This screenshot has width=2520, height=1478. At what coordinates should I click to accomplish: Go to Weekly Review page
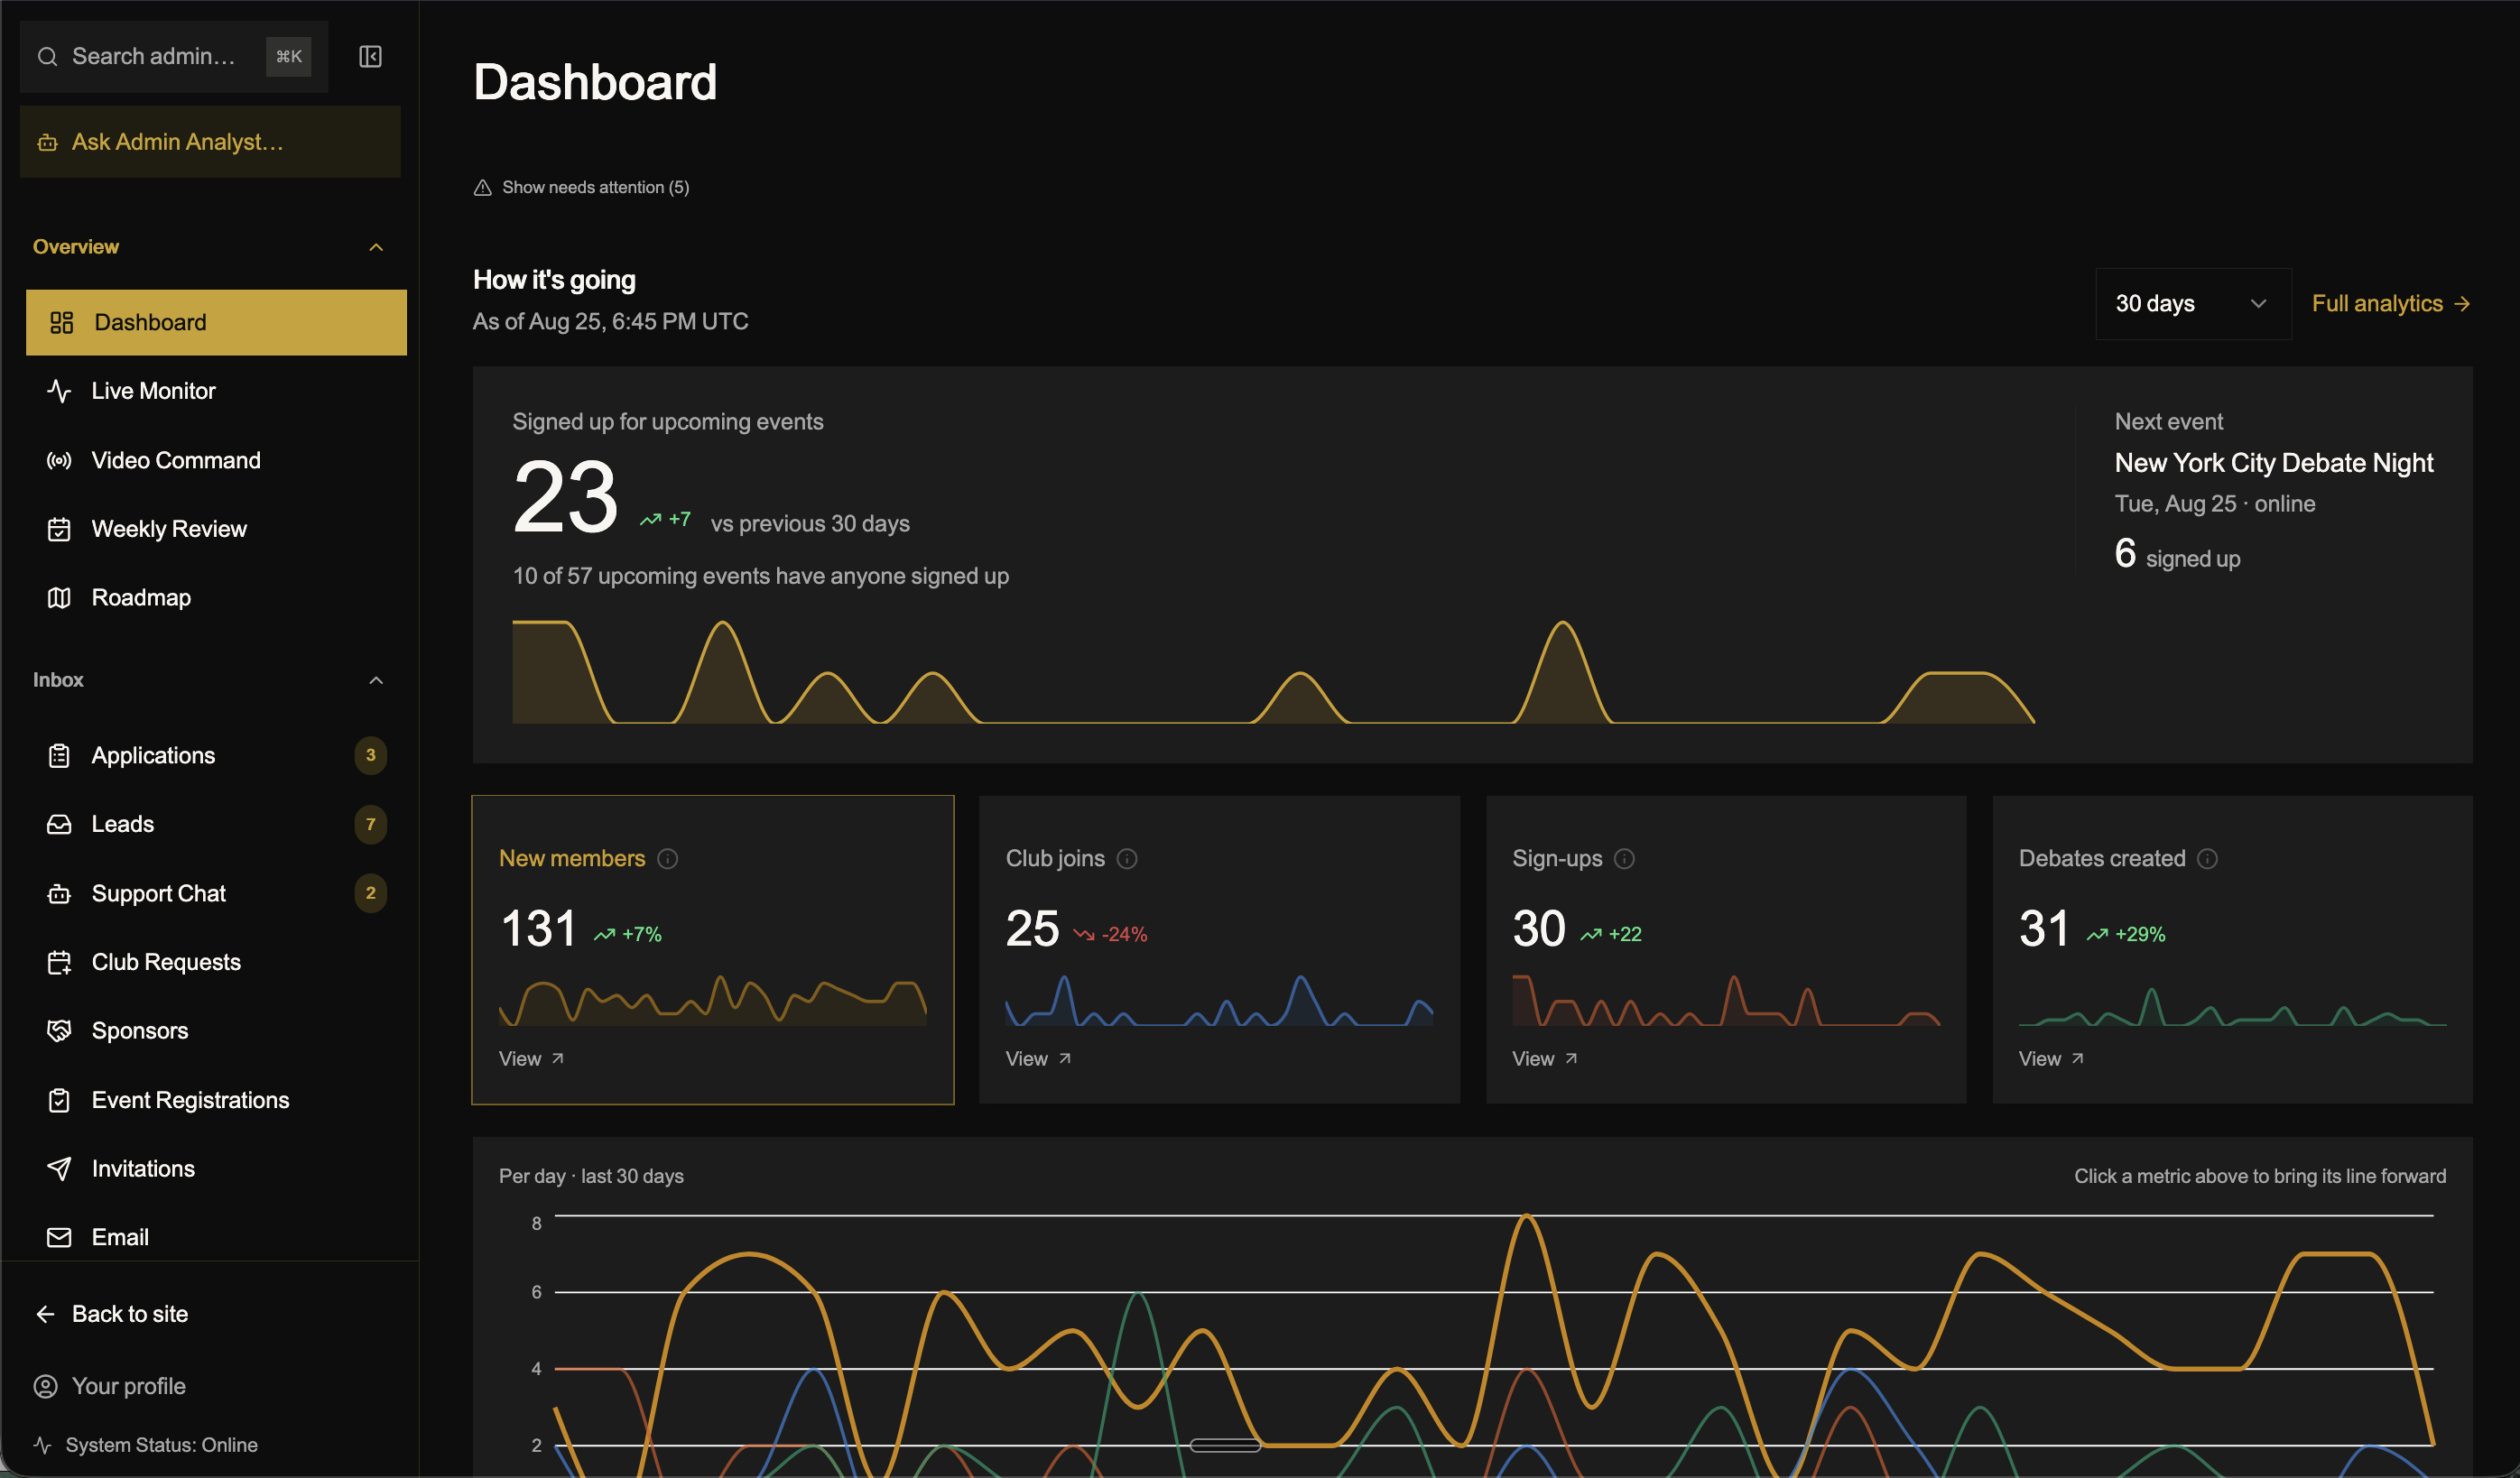(x=216, y=529)
